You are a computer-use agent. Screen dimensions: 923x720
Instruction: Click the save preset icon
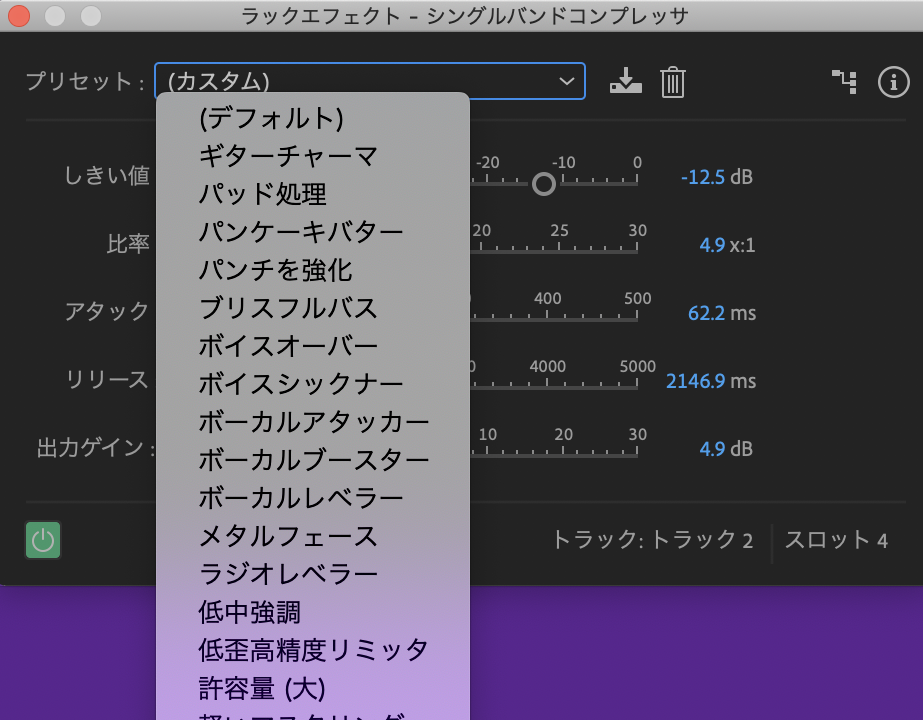[624, 82]
